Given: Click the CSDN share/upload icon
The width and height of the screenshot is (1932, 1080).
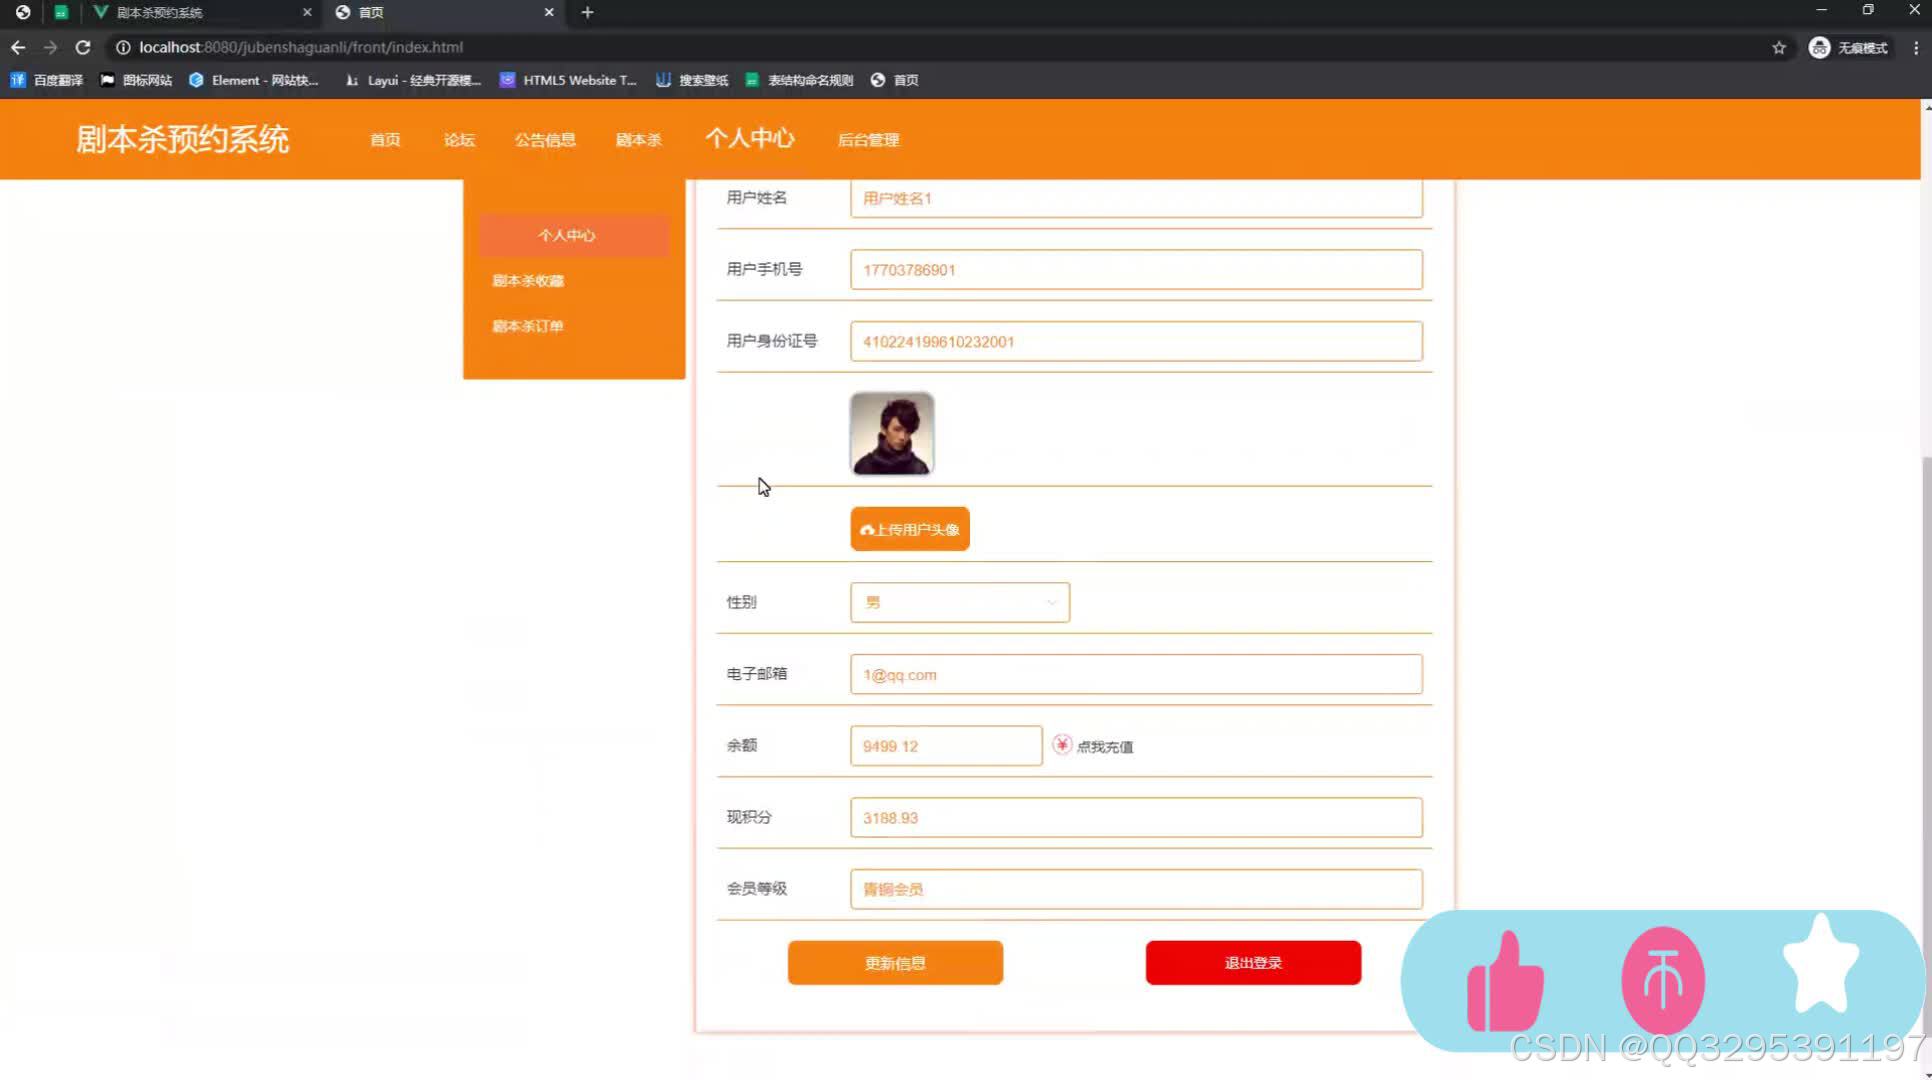Looking at the screenshot, I should click(1664, 982).
